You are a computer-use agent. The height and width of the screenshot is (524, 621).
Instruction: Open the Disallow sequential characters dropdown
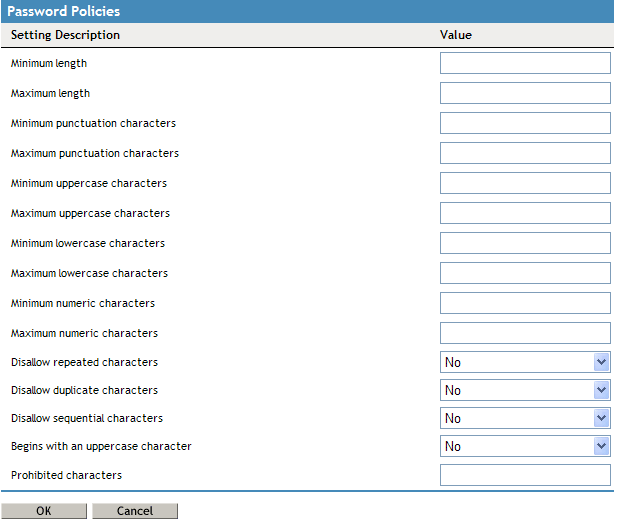(x=525, y=418)
